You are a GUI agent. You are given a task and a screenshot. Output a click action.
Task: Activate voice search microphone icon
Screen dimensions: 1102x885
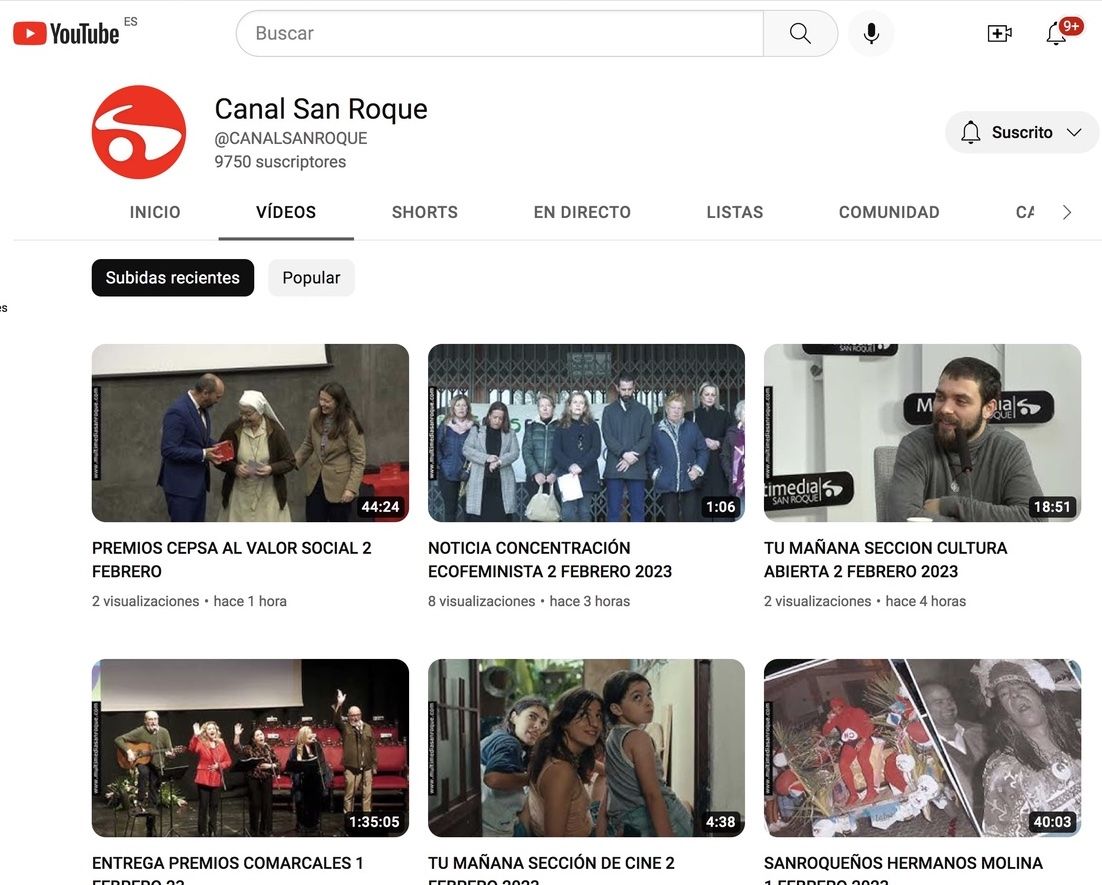871,33
